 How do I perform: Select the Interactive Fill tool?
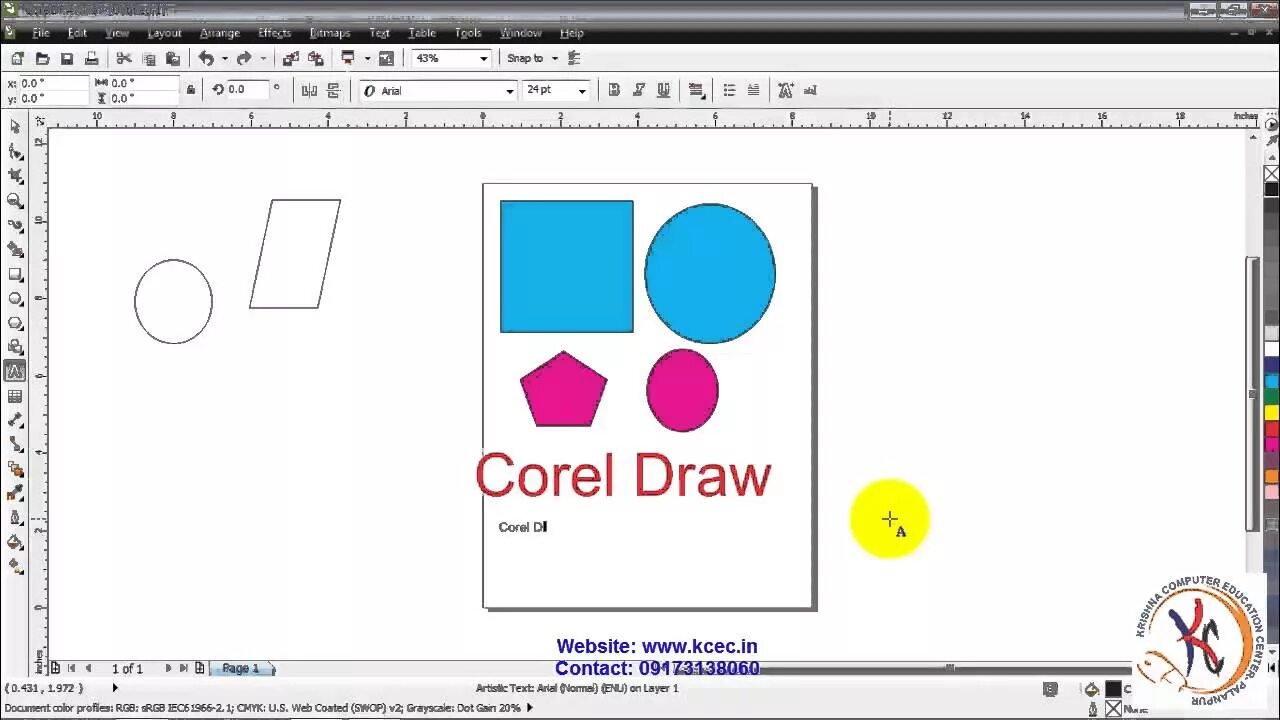click(15, 566)
